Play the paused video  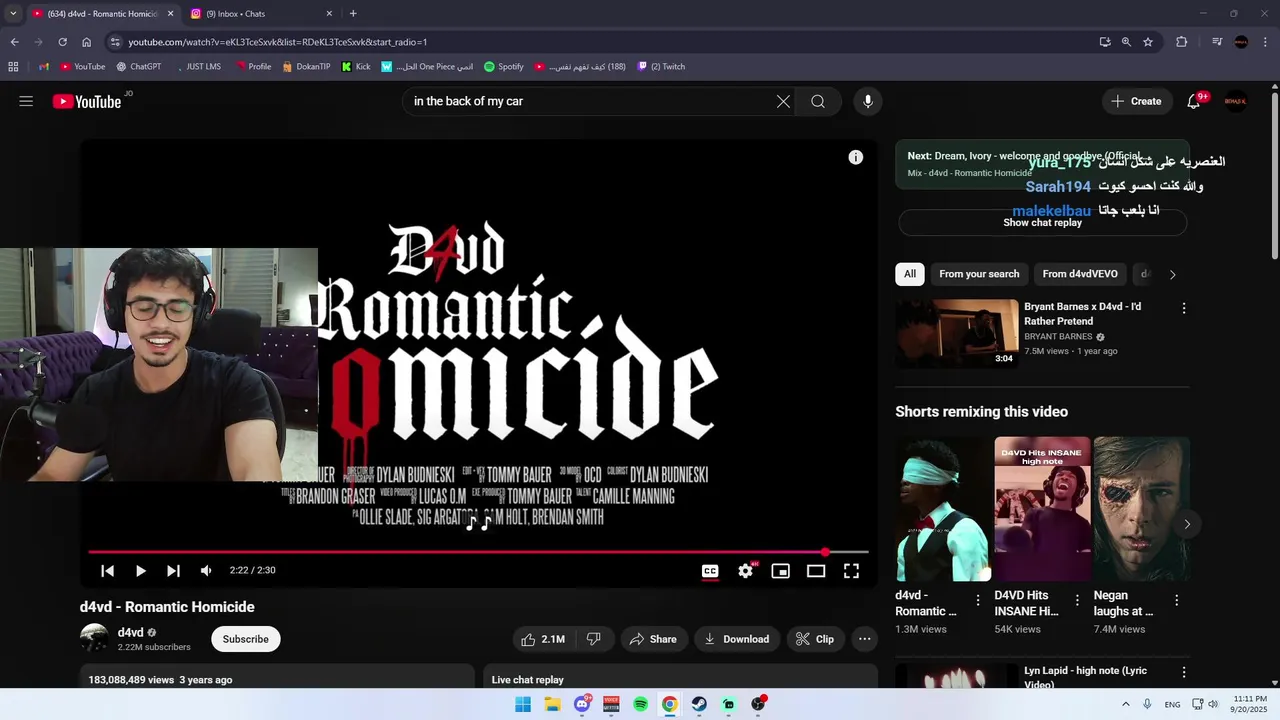coord(140,571)
